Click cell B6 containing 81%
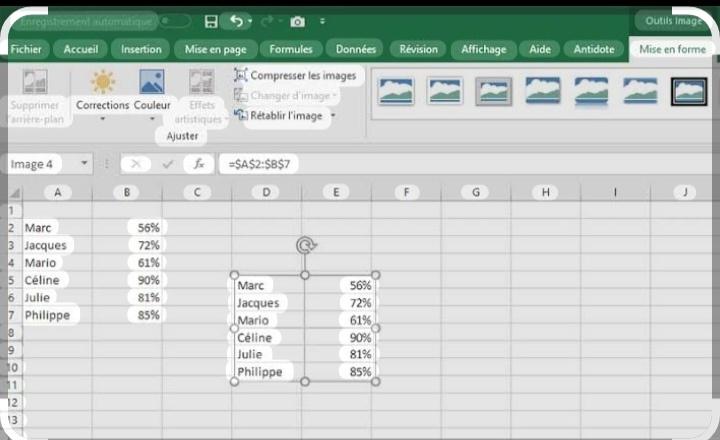This screenshot has width=720, height=440. tap(127, 298)
